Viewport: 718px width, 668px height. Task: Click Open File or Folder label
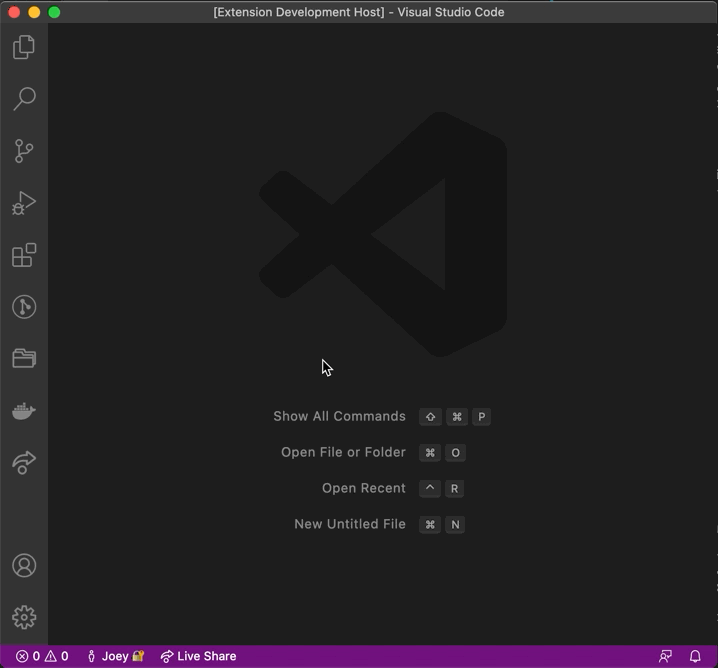tap(343, 452)
